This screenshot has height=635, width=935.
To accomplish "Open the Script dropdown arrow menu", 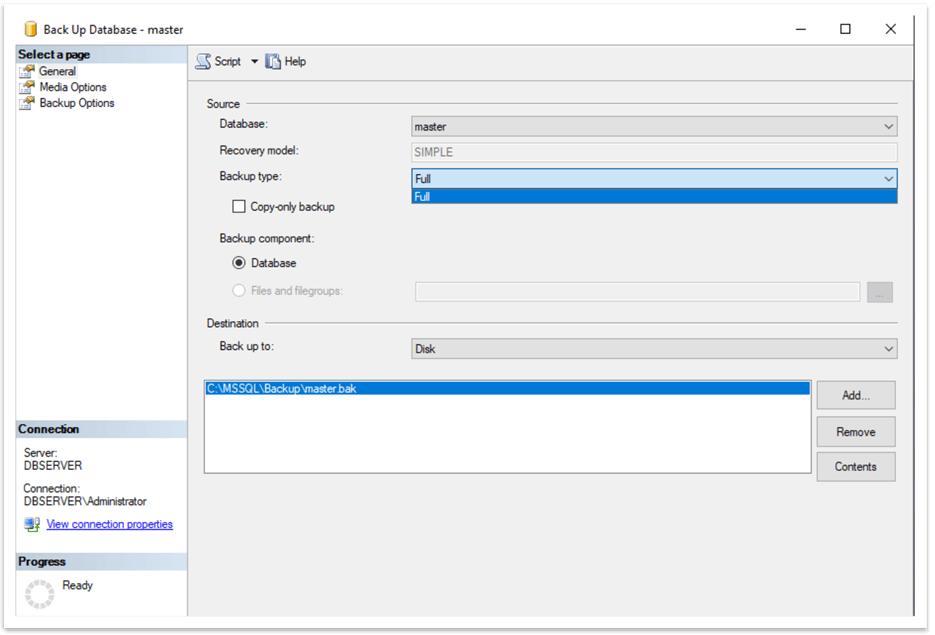I will pyautogui.click(x=254, y=62).
